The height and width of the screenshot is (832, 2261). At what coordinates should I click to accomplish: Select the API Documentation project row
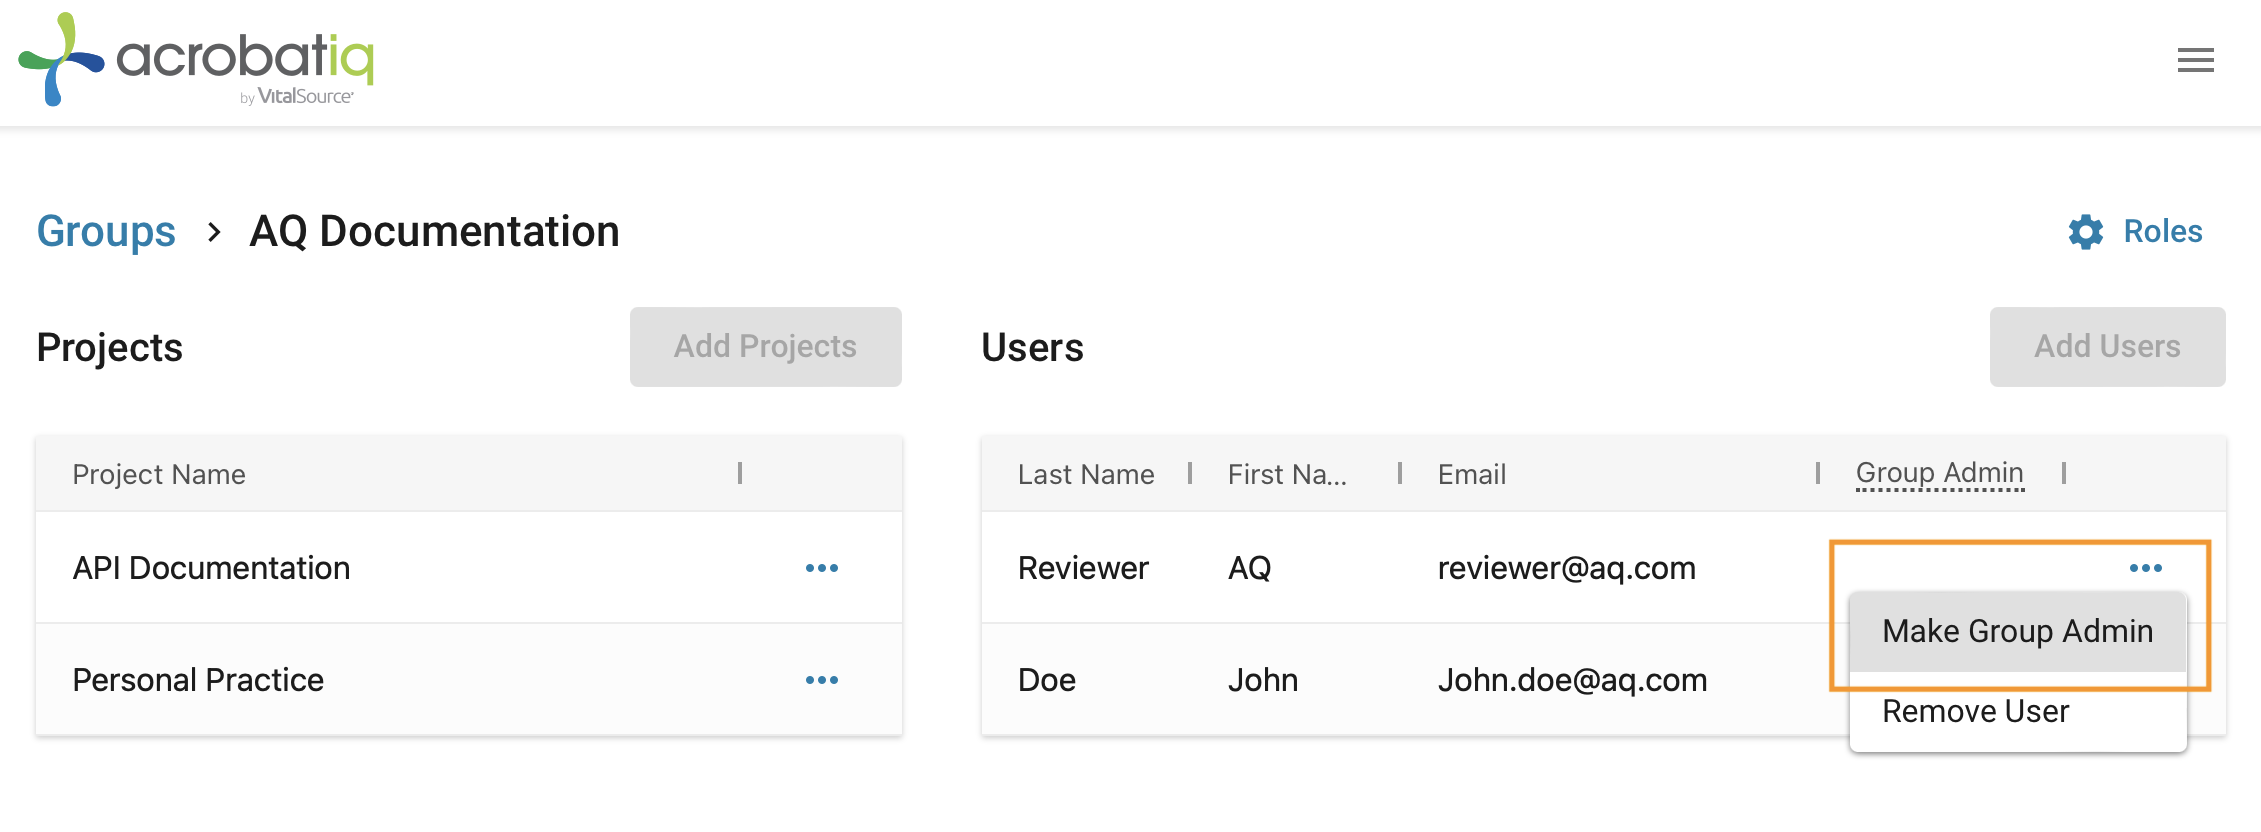coord(212,568)
